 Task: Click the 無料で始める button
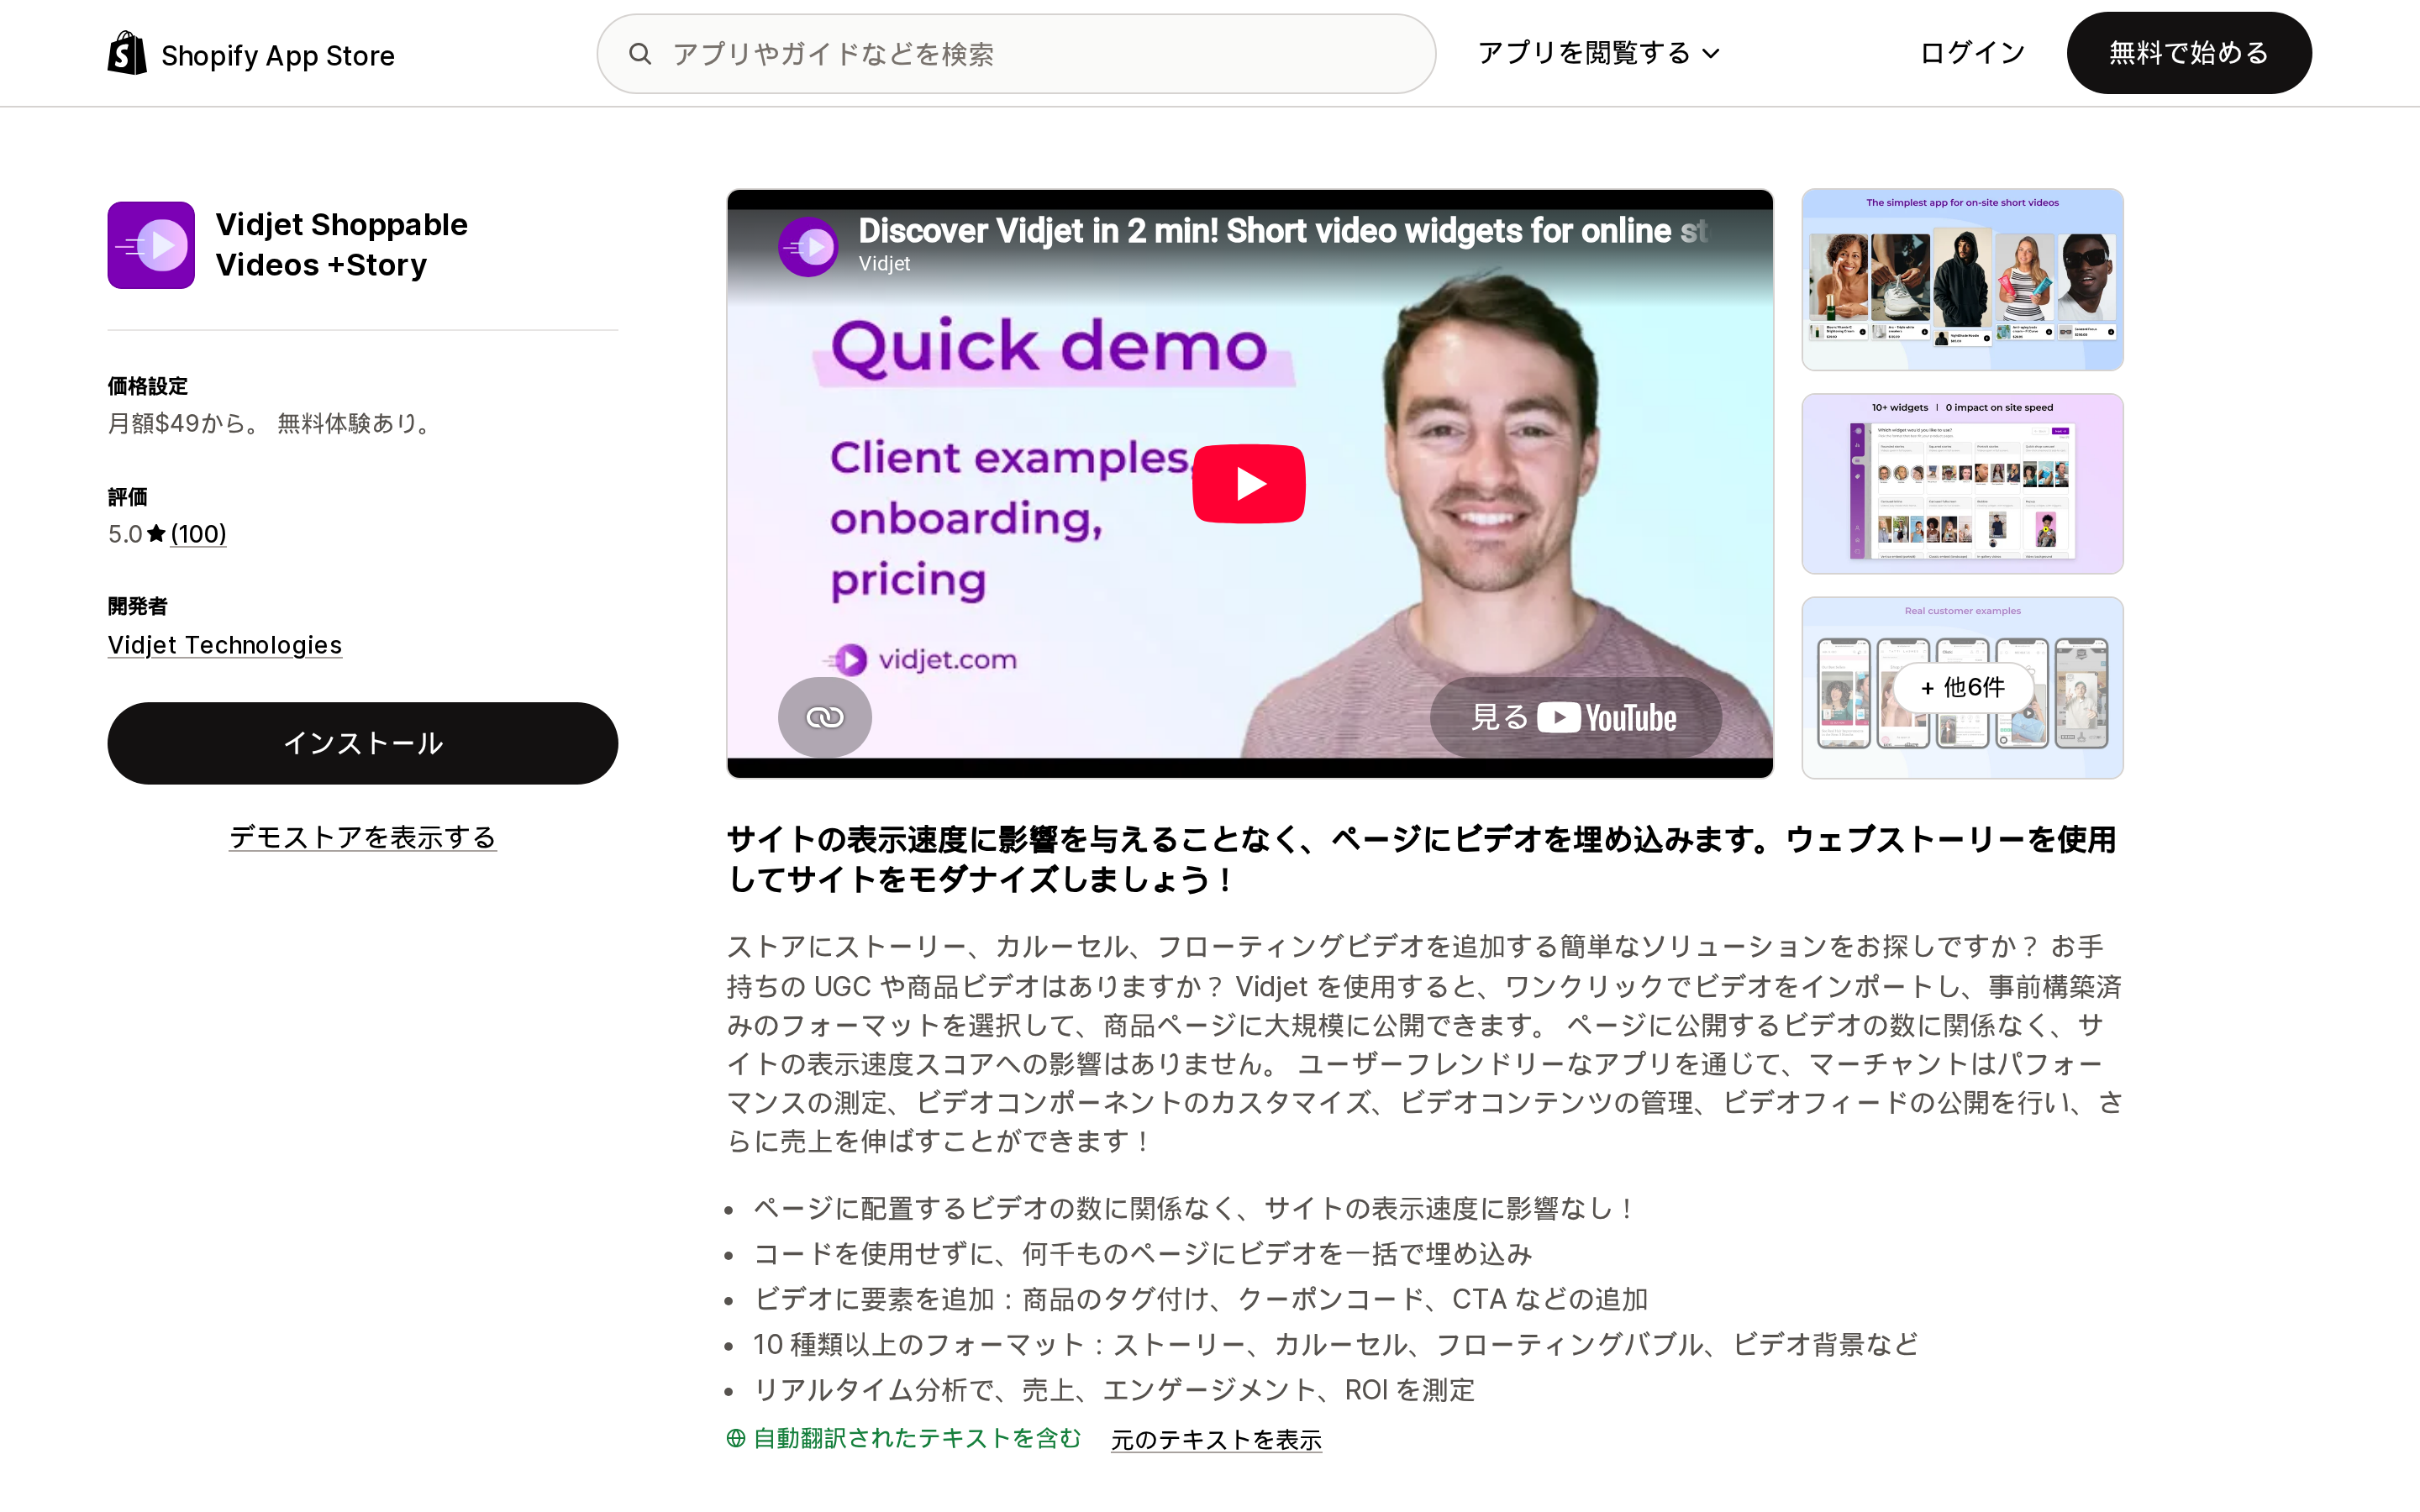(x=2188, y=53)
